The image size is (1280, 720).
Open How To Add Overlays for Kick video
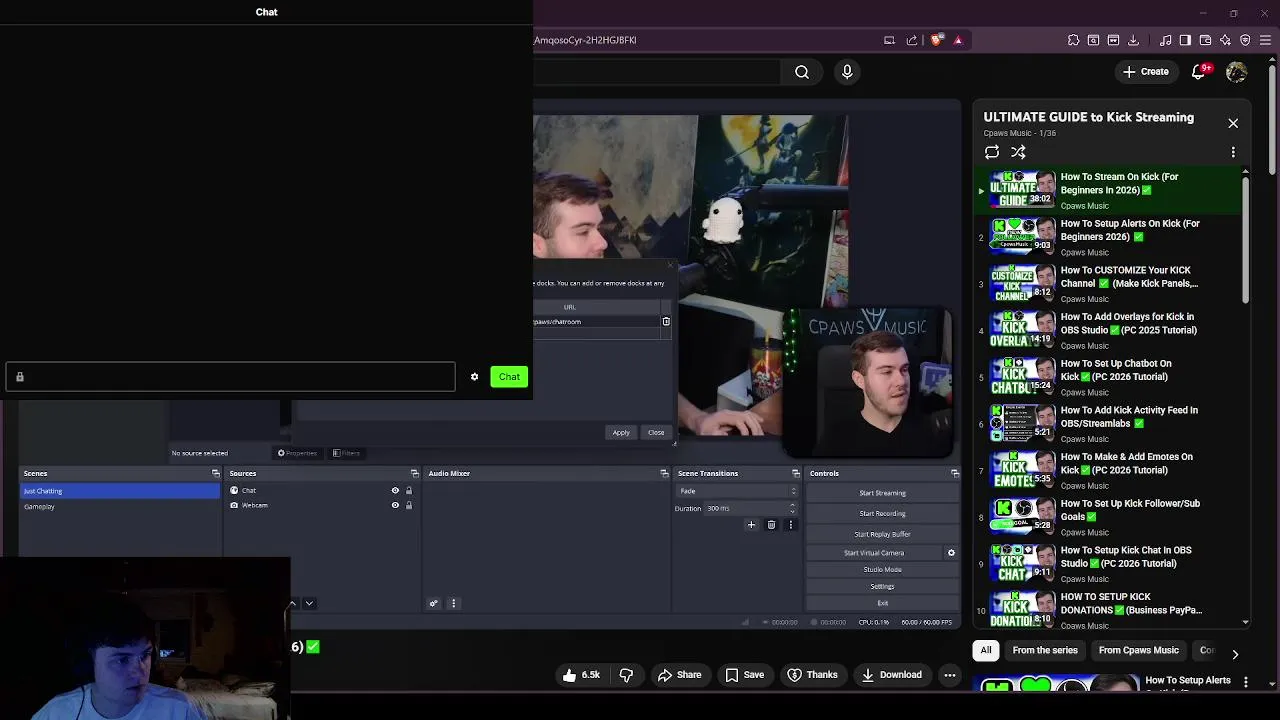(1109, 330)
